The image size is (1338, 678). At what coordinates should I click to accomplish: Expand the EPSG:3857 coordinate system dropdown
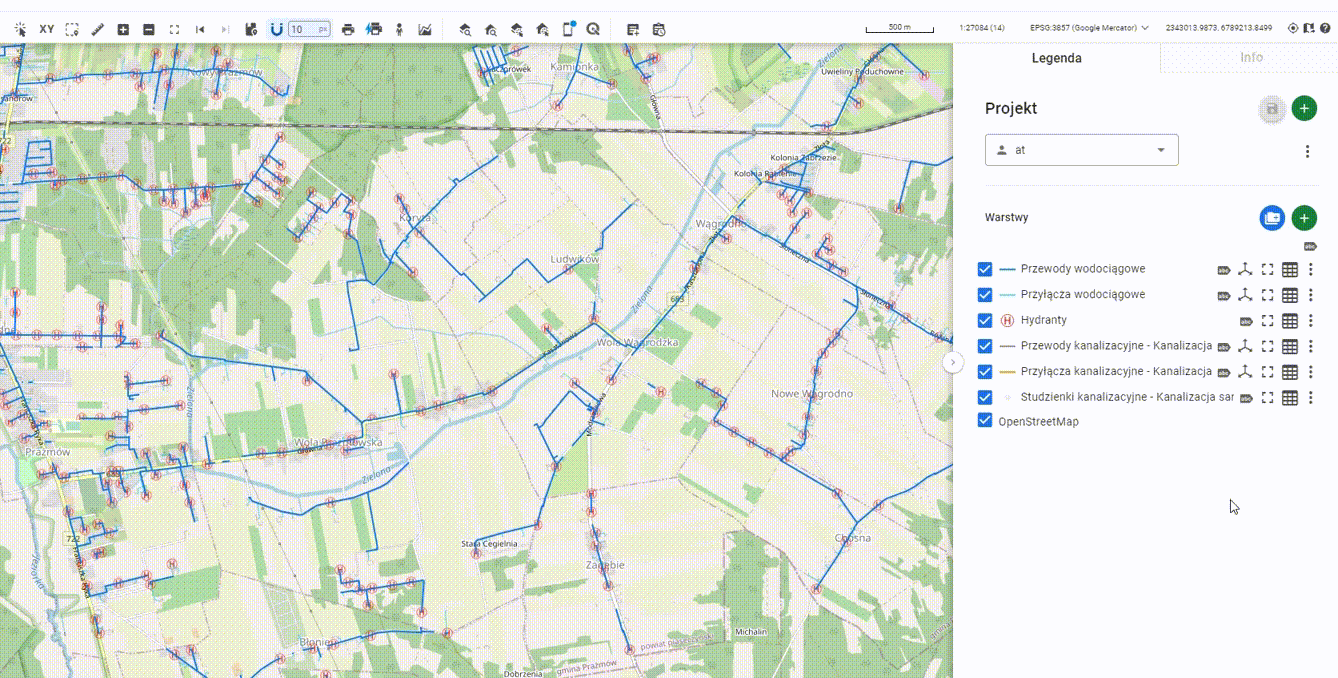[1089, 28]
